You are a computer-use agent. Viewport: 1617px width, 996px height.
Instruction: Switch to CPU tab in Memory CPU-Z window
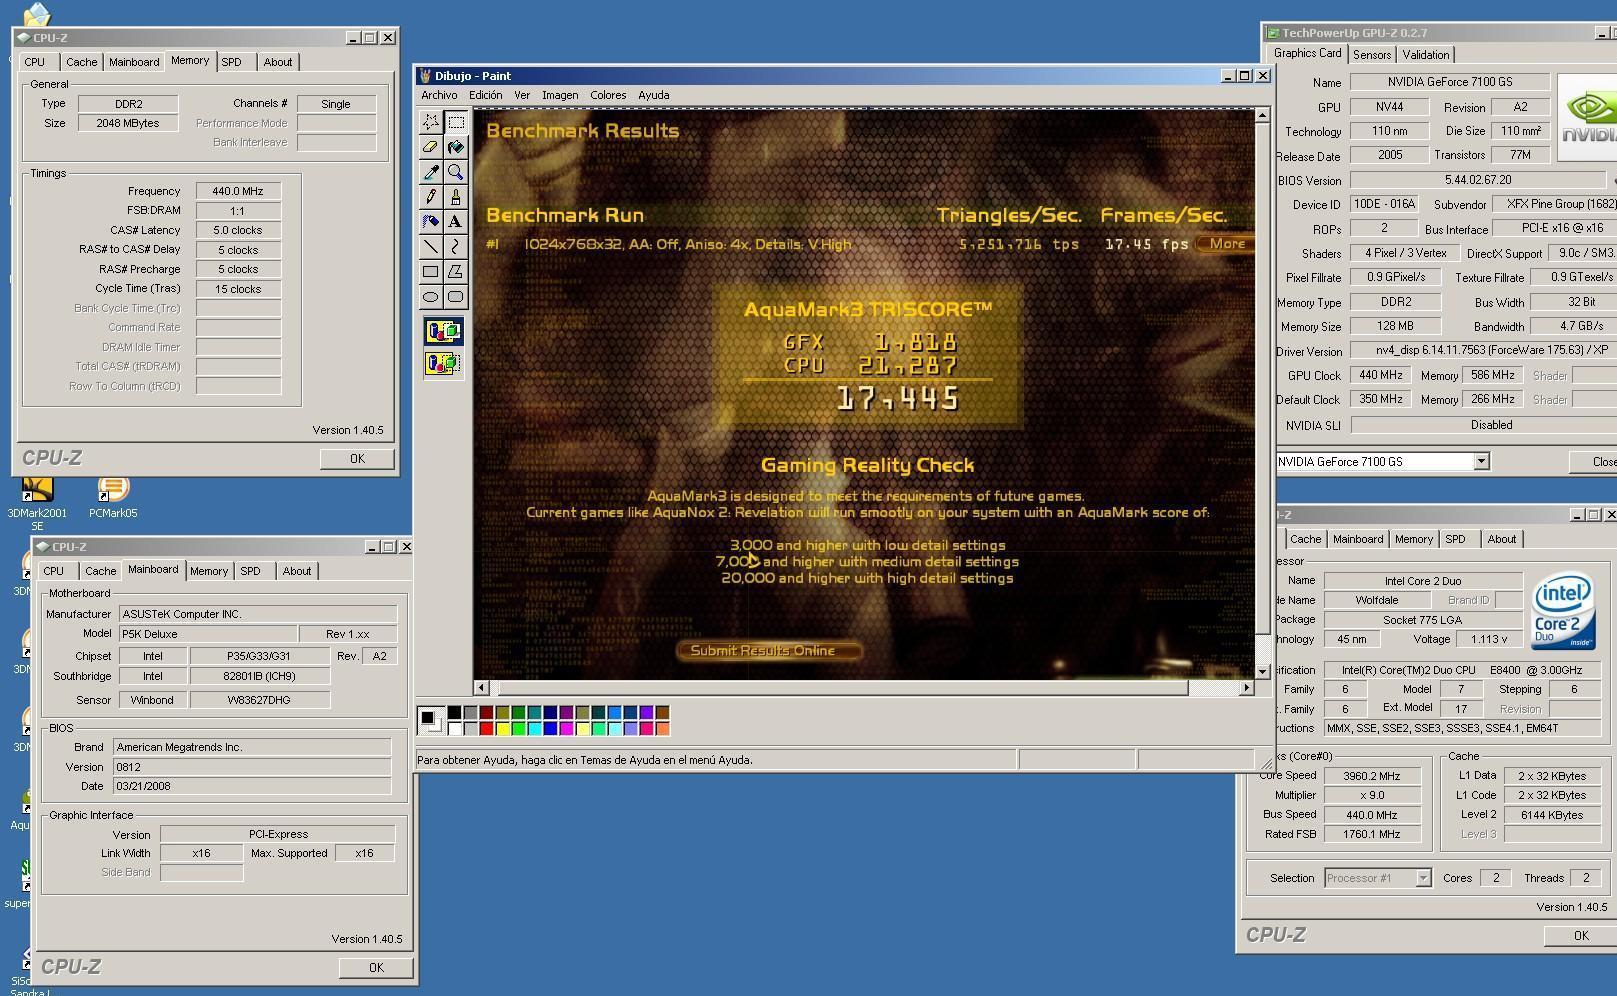(35, 62)
